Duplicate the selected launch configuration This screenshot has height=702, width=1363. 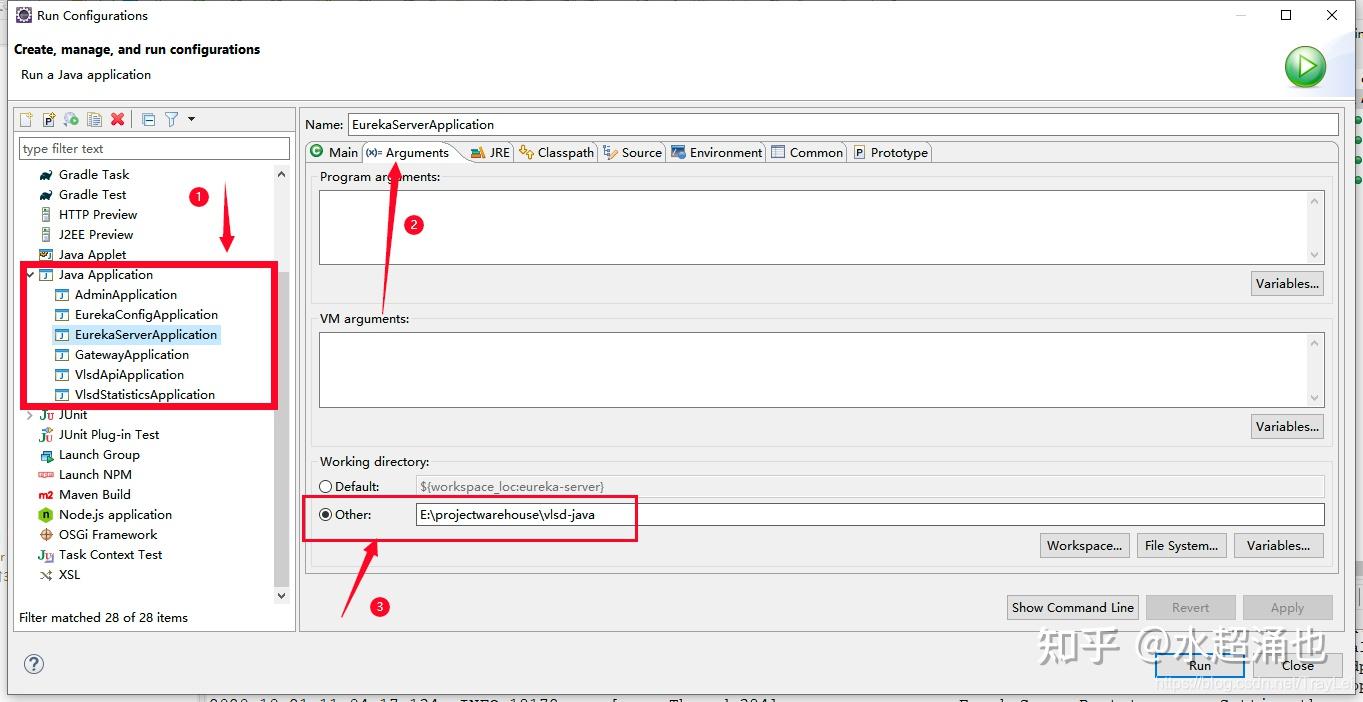point(94,119)
